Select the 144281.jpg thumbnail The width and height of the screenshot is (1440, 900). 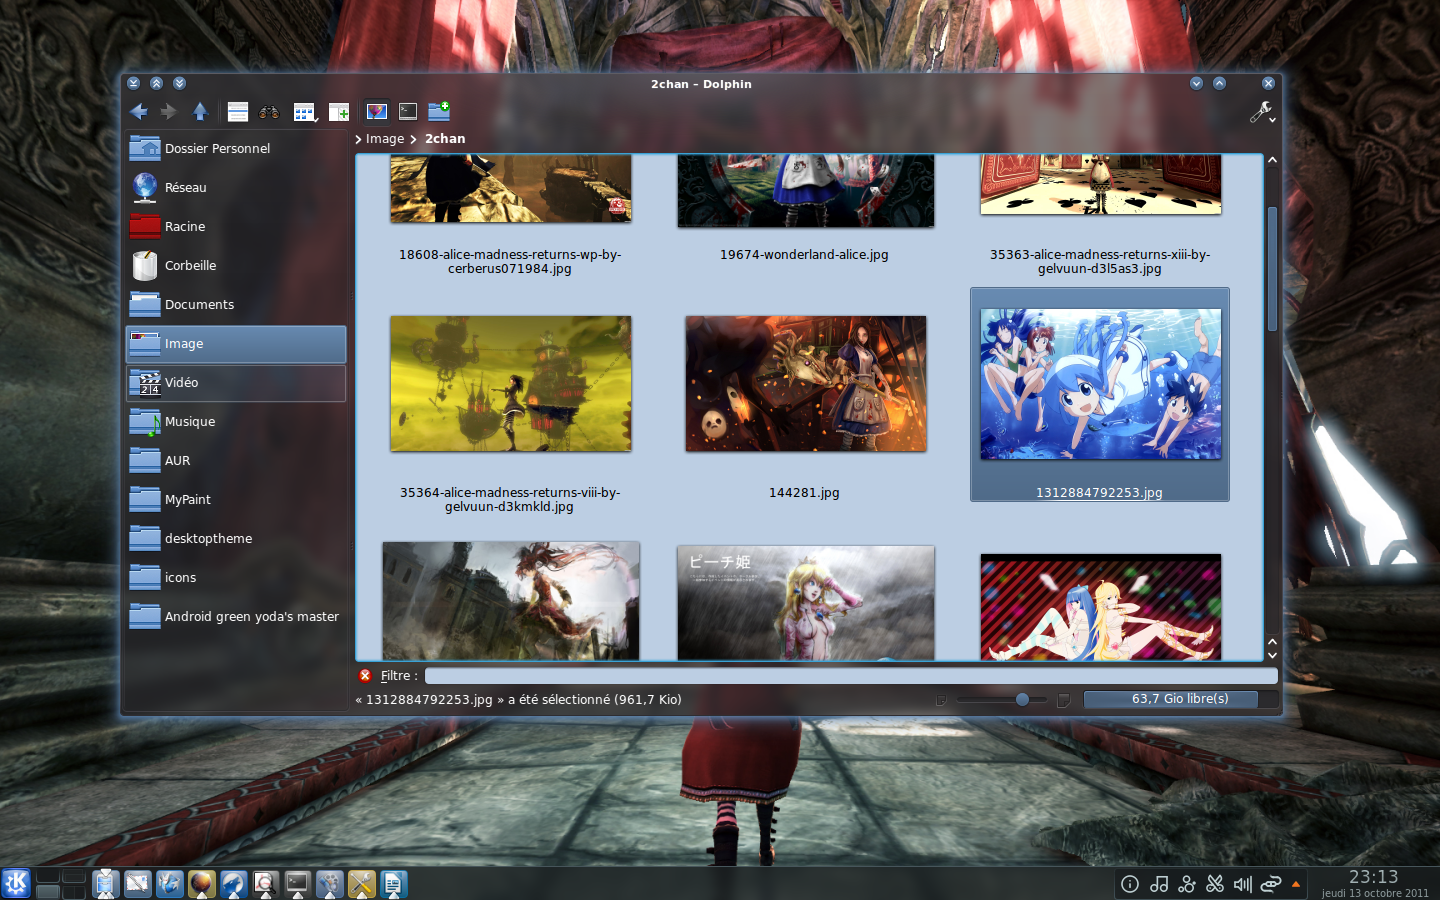tap(806, 384)
